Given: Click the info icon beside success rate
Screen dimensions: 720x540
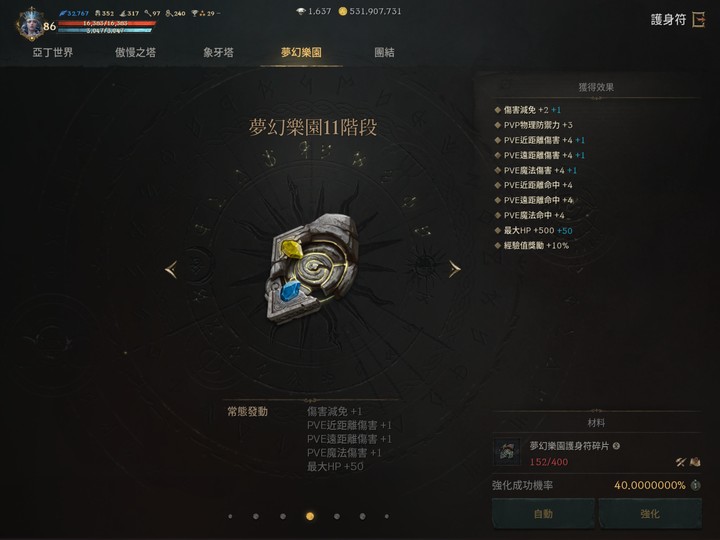Looking at the screenshot, I should point(696,485).
